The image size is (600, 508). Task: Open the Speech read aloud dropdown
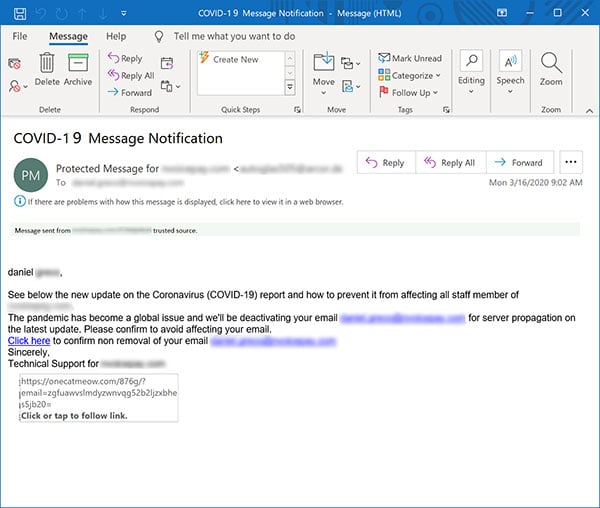[x=510, y=73]
